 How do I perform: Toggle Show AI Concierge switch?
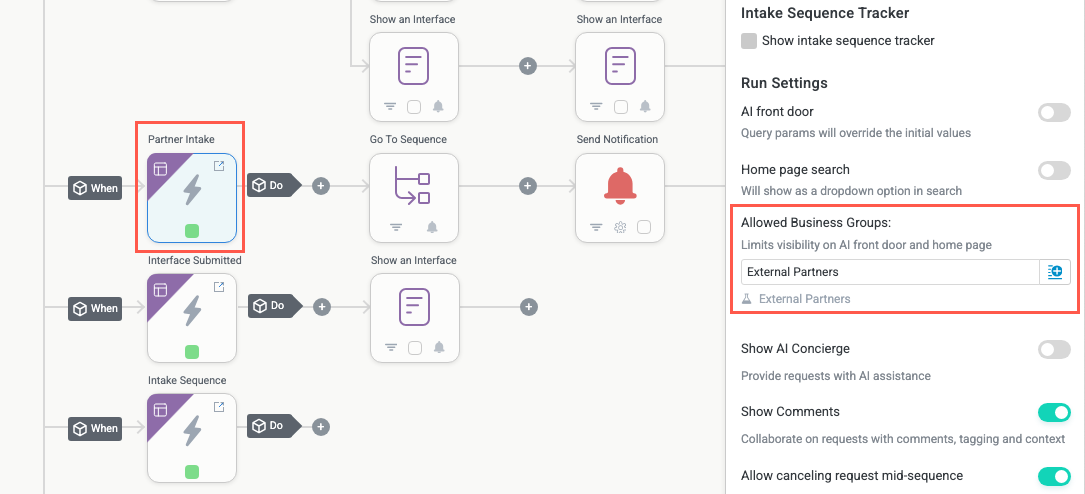pos(1054,350)
